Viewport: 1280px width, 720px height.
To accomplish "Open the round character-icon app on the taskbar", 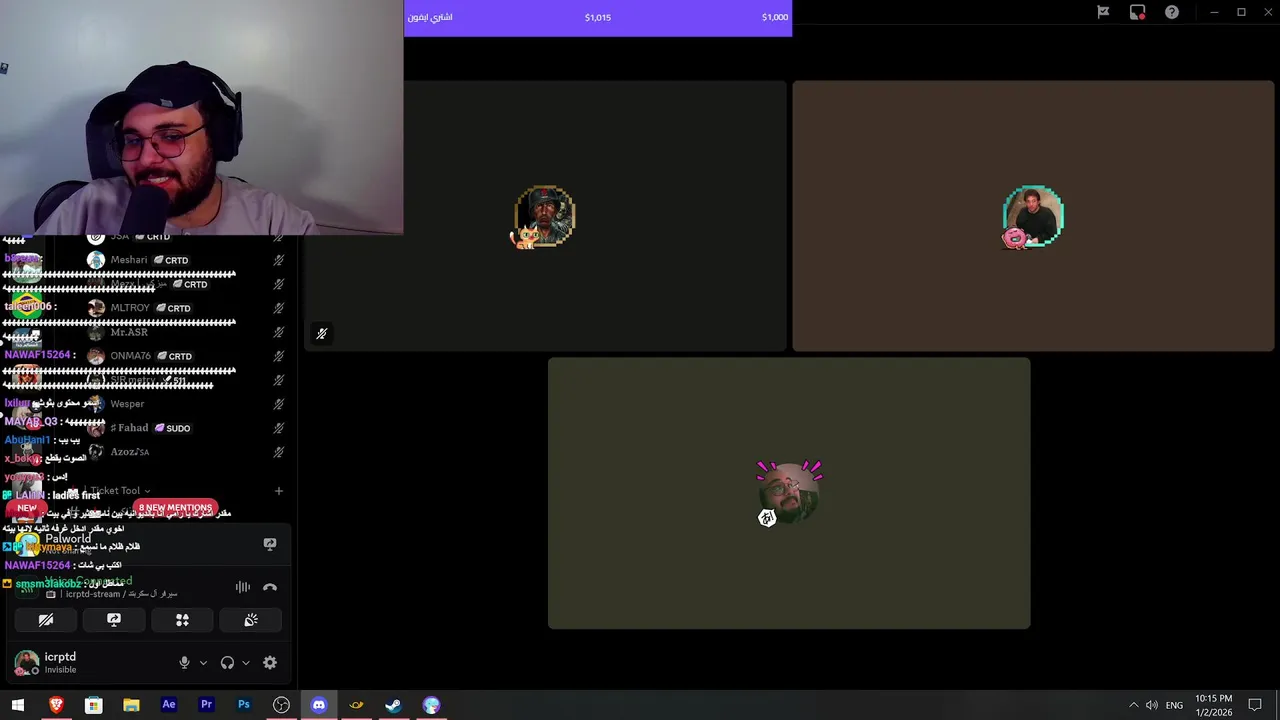I will [431, 705].
